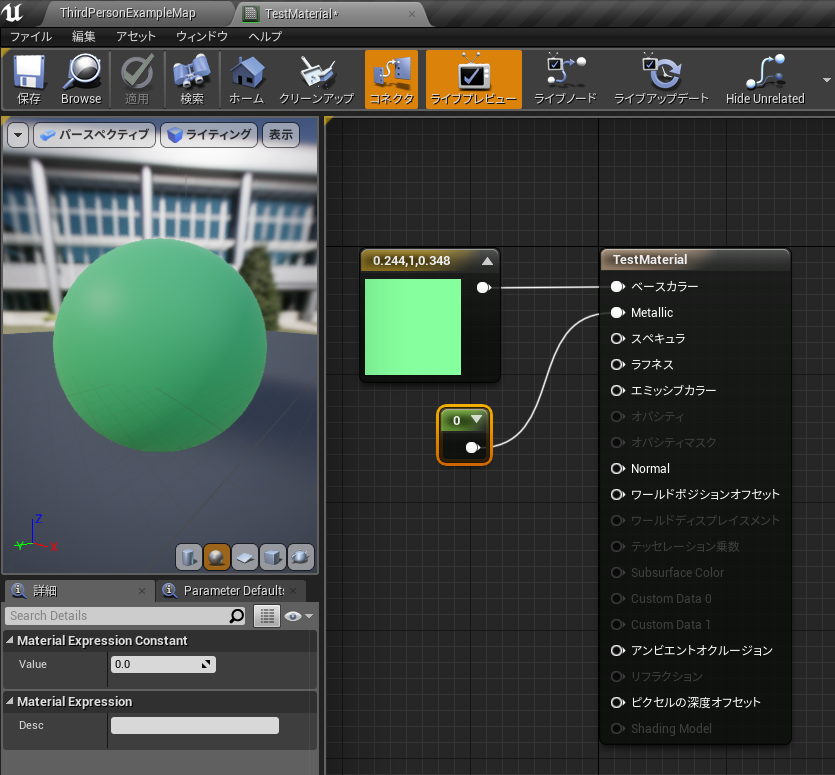Click the Clean Up (クリーンアップ) icon
835x775 pixels.
coord(316,79)
